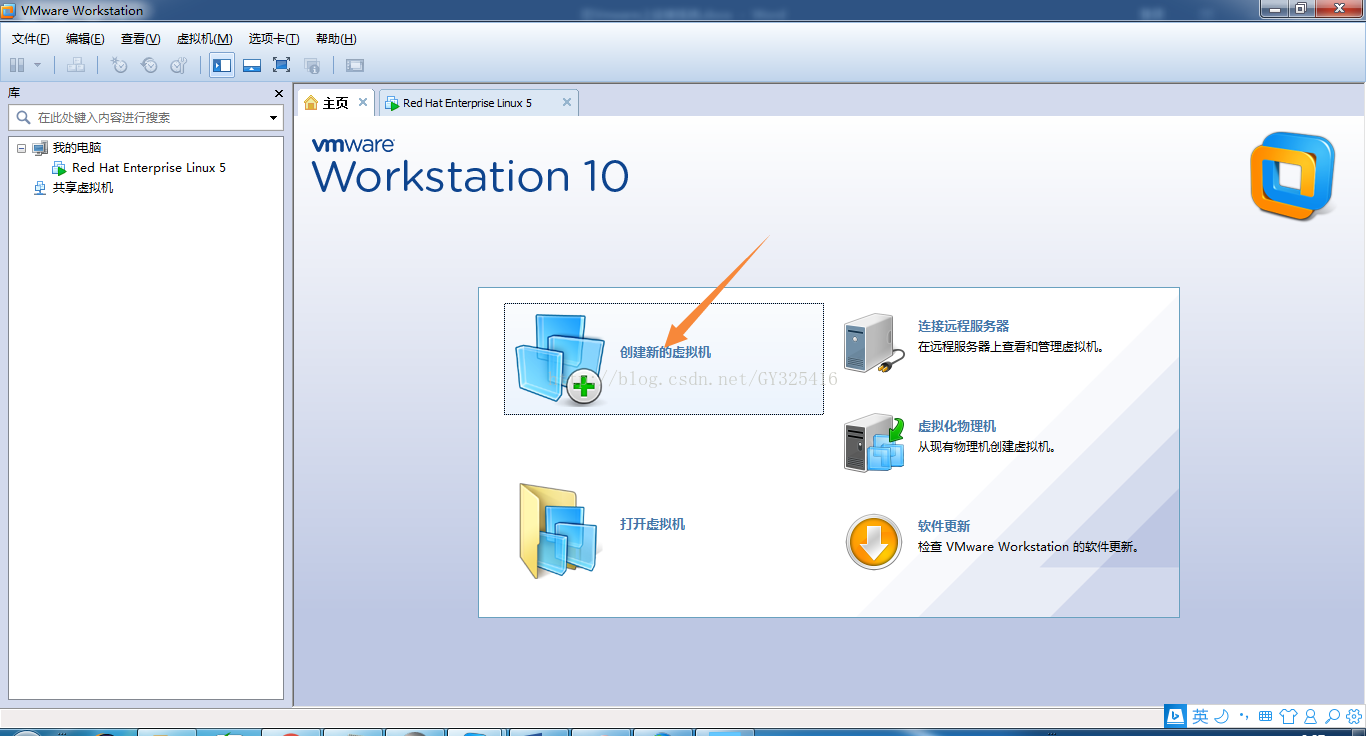Click the running VM icon beside Red Hat tree item
This screenshot has width=1366, height=736.
[59, 168]
